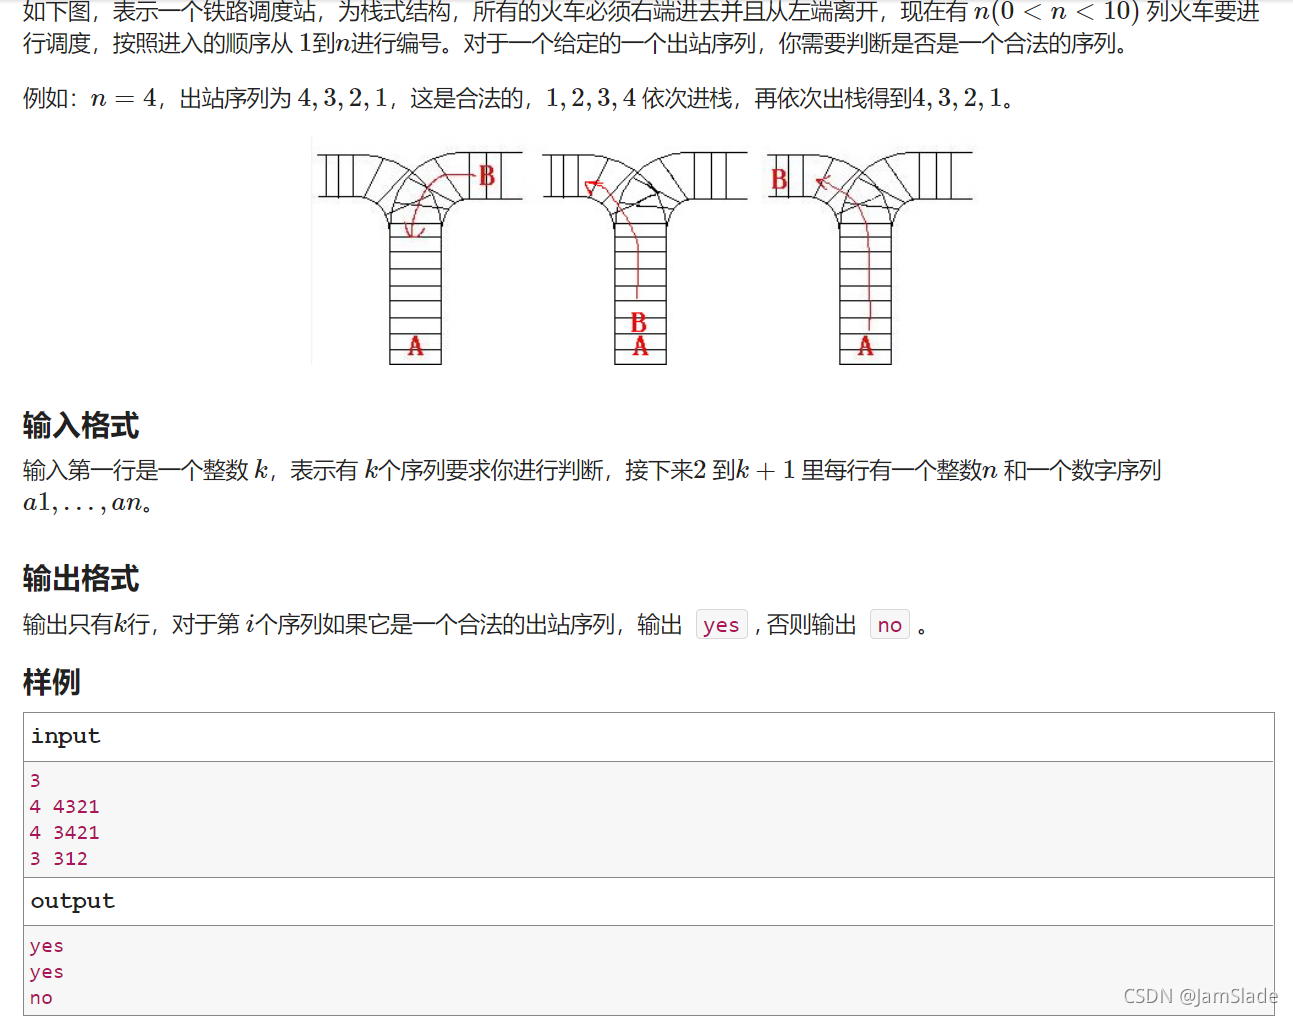Click the red letter B in middle diagram

tap(639, 324)
